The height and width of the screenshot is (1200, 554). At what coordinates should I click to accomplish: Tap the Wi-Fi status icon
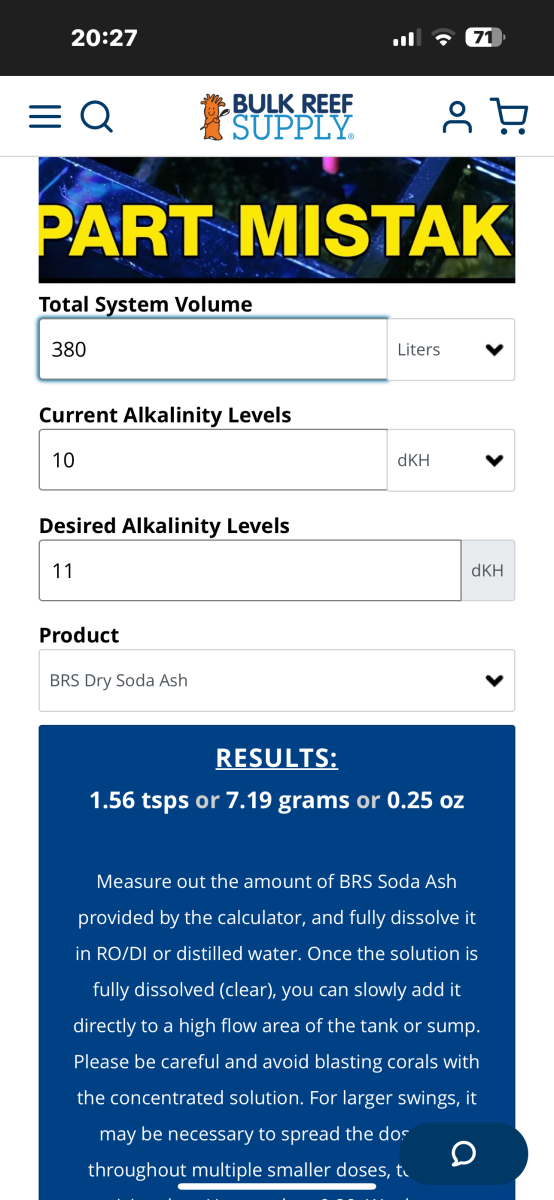click(442, 38)
